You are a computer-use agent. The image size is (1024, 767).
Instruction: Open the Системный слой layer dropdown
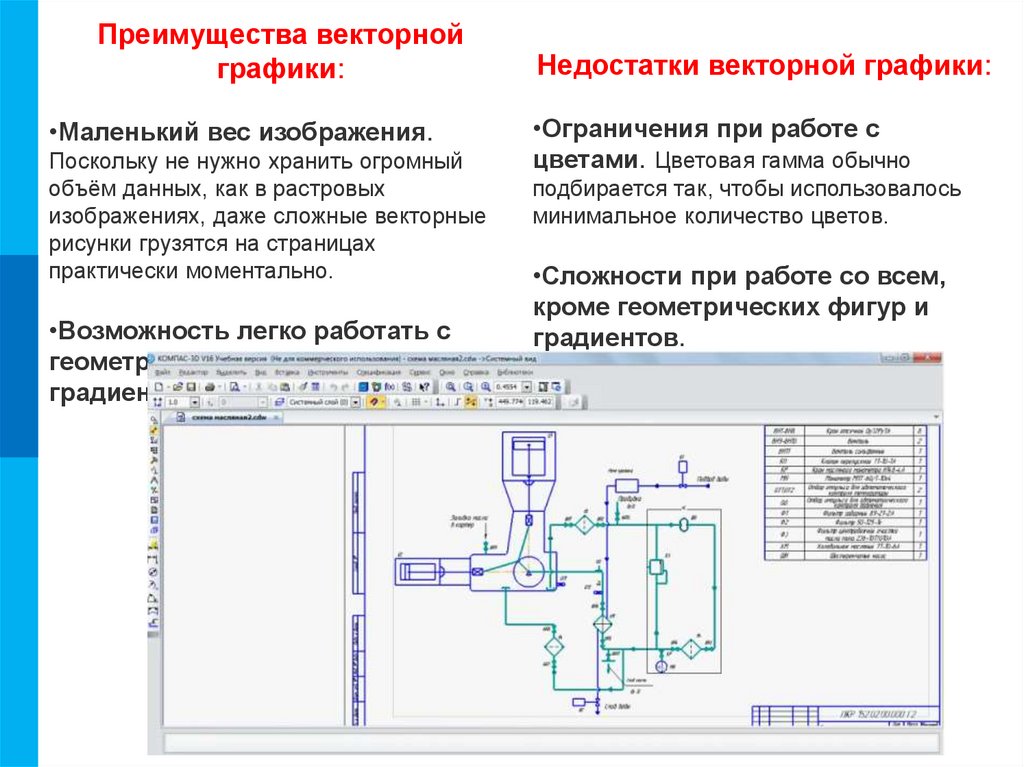click(x=356, y=402)
